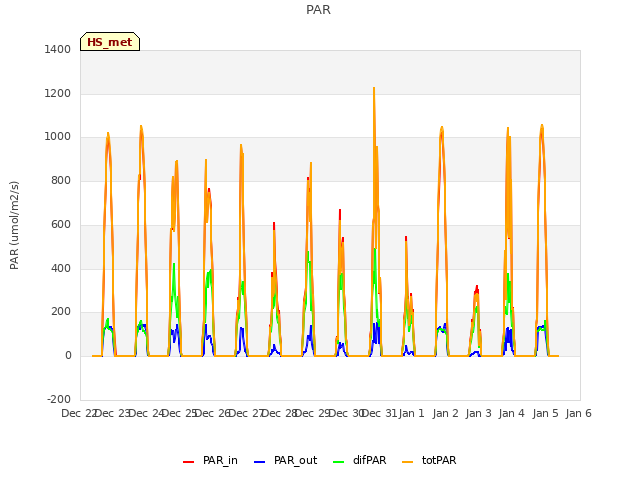Click the Jan 2 x-axis label

coord(445,413)
